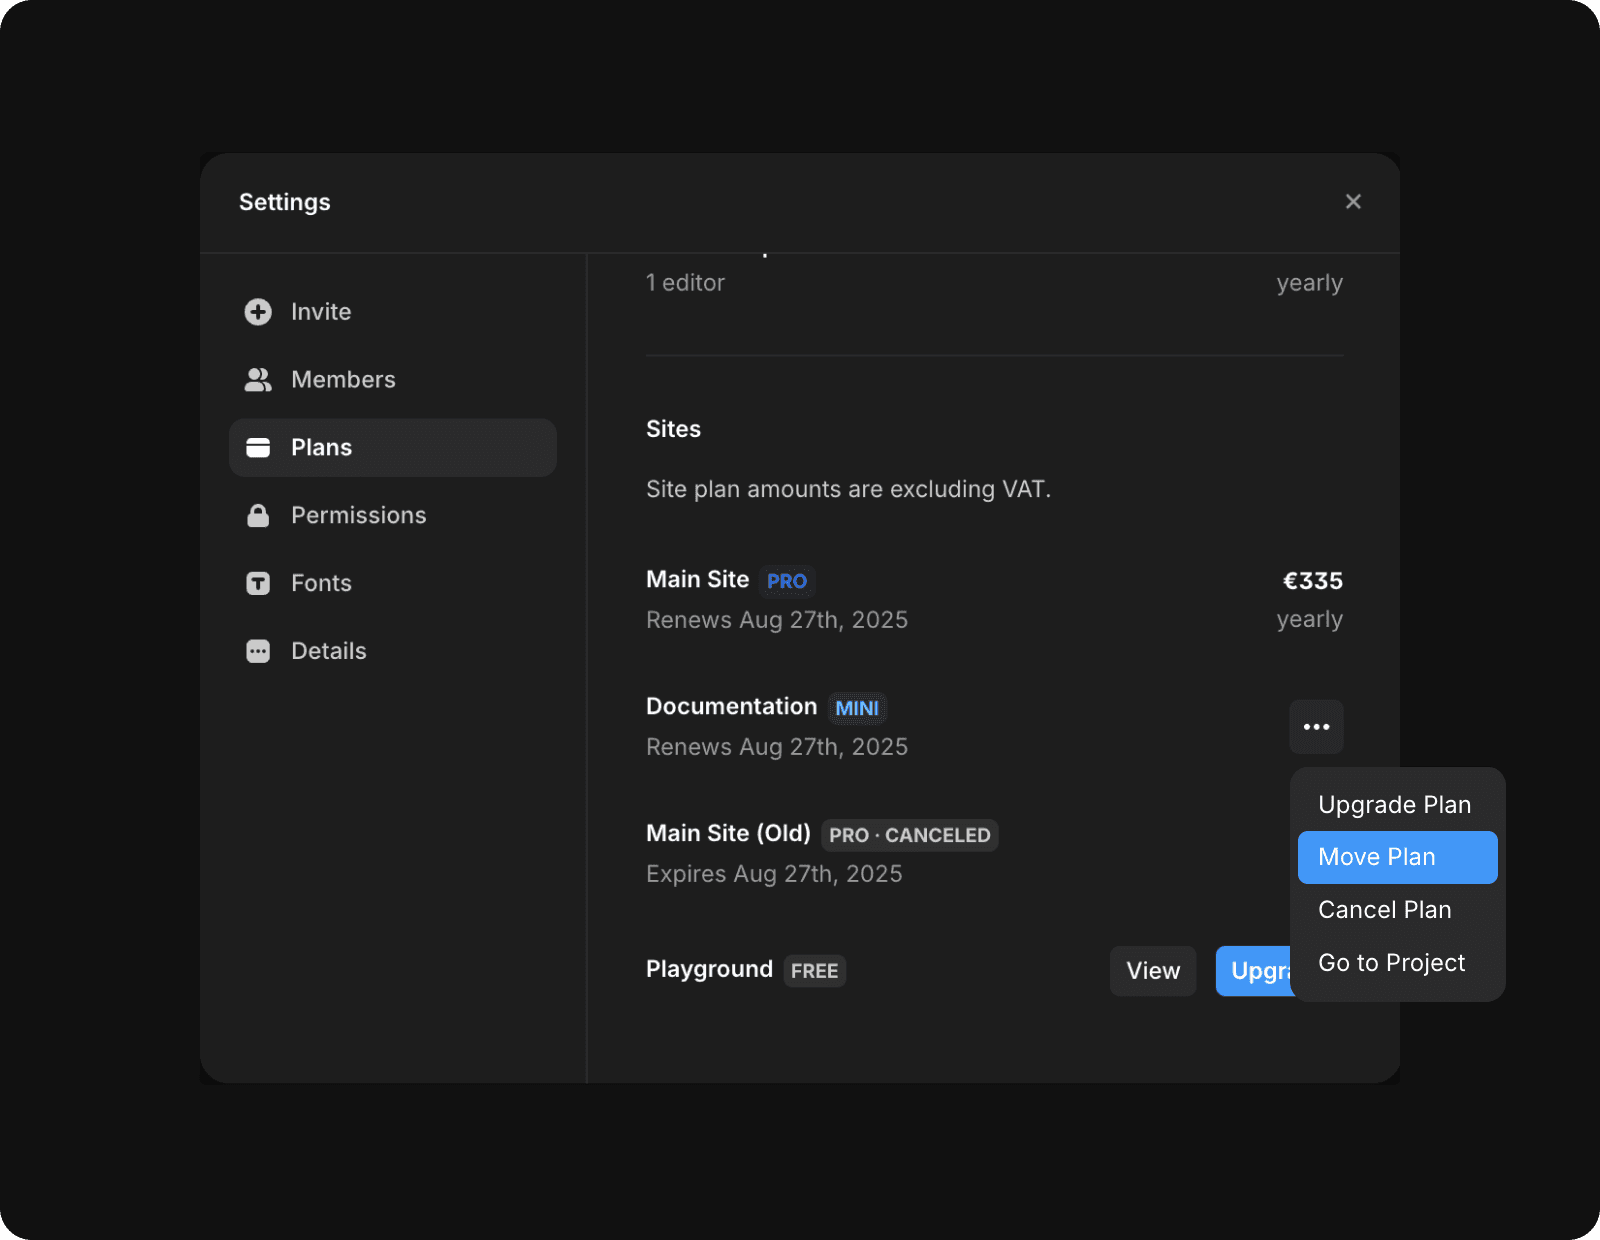Click the Invite plus icon
Viewport: 1600px width, 1240px height.
[258, 312]
